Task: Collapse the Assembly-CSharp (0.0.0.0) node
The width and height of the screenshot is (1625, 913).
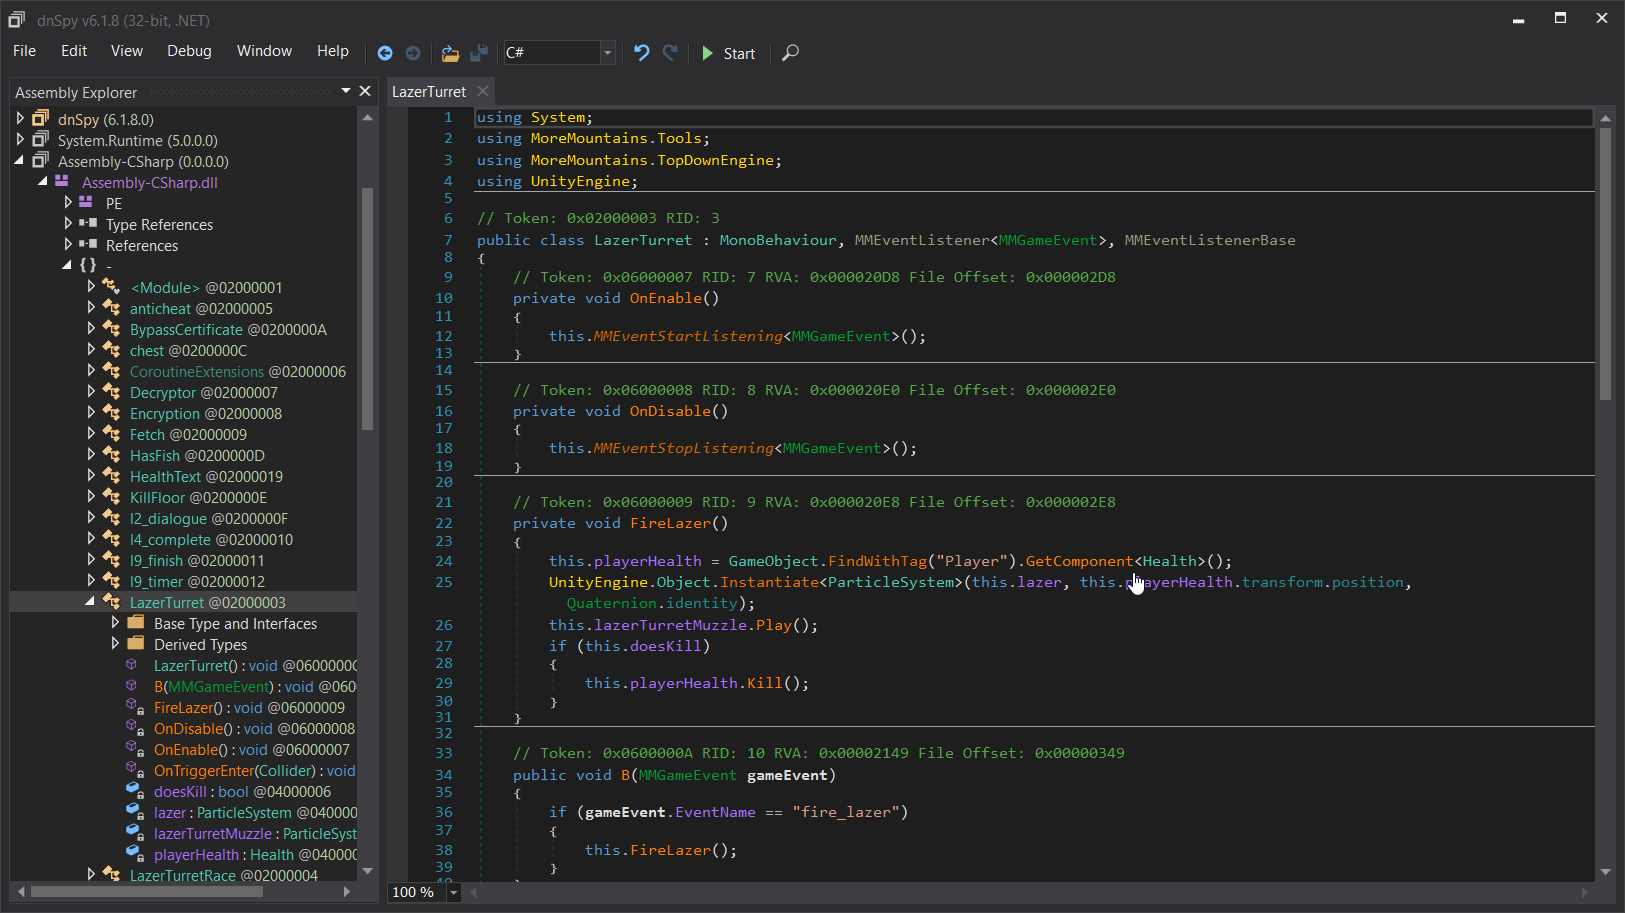Action: point(20,161)
